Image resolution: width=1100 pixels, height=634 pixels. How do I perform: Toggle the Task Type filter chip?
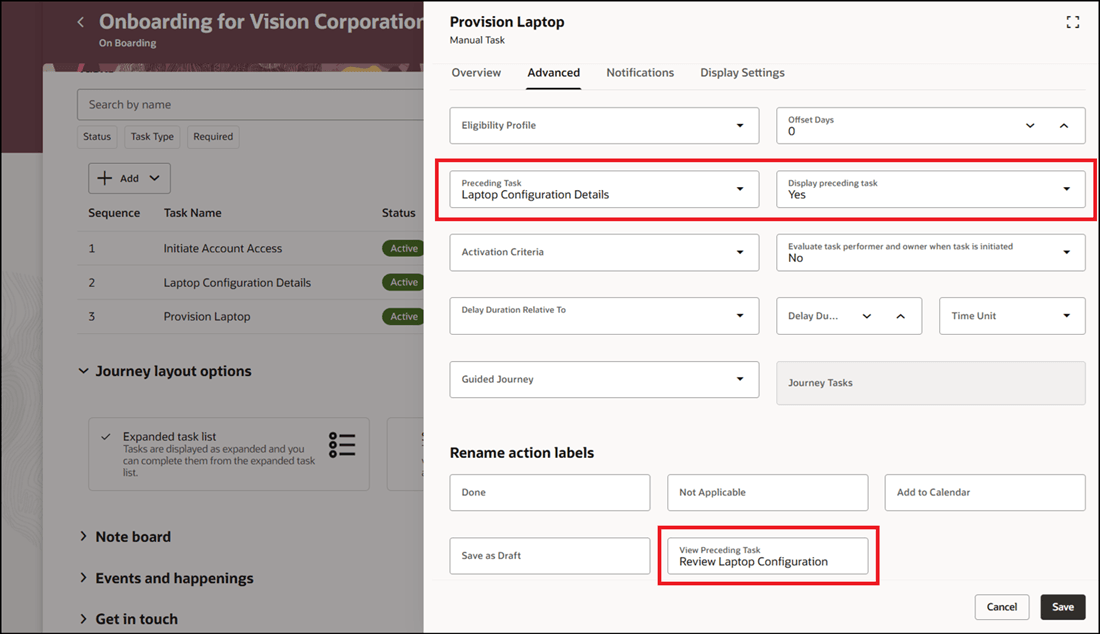[152, 137]
